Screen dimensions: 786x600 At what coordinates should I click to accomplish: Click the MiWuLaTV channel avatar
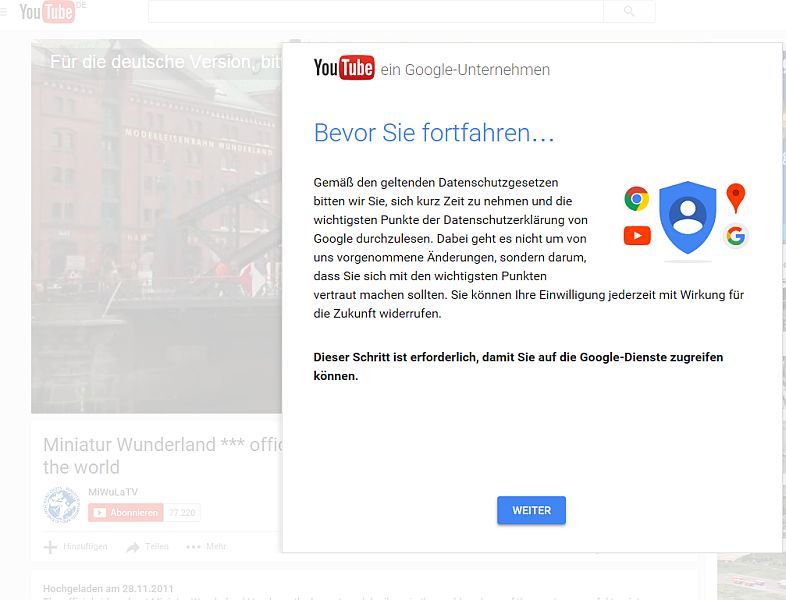coord(61,505)
